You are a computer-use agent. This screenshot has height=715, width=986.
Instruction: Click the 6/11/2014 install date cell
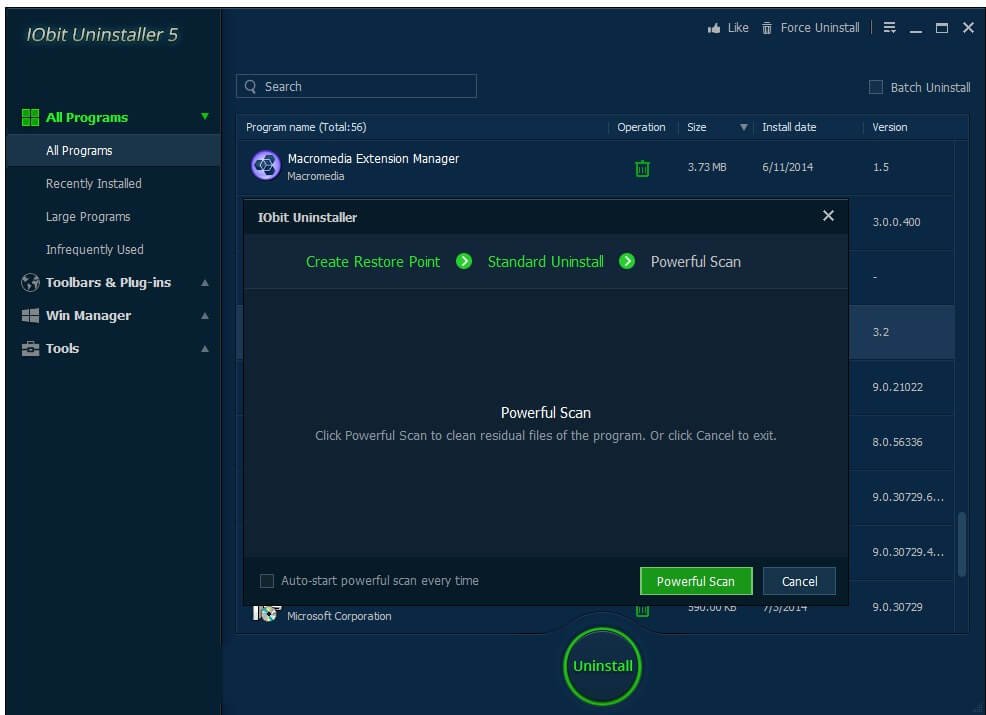(x=787, y=167)
